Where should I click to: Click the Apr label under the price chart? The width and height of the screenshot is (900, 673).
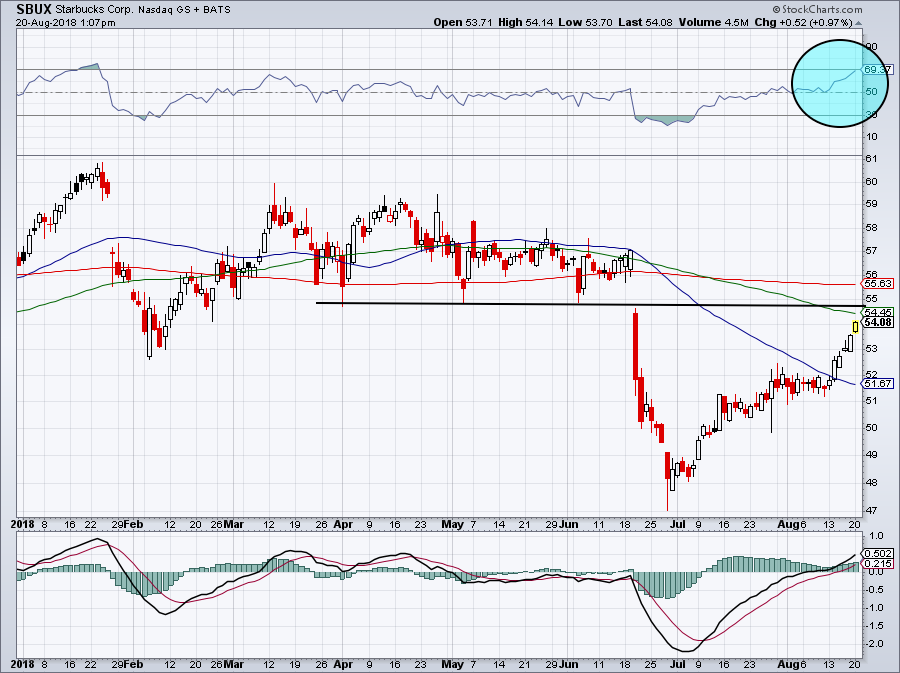343,524
